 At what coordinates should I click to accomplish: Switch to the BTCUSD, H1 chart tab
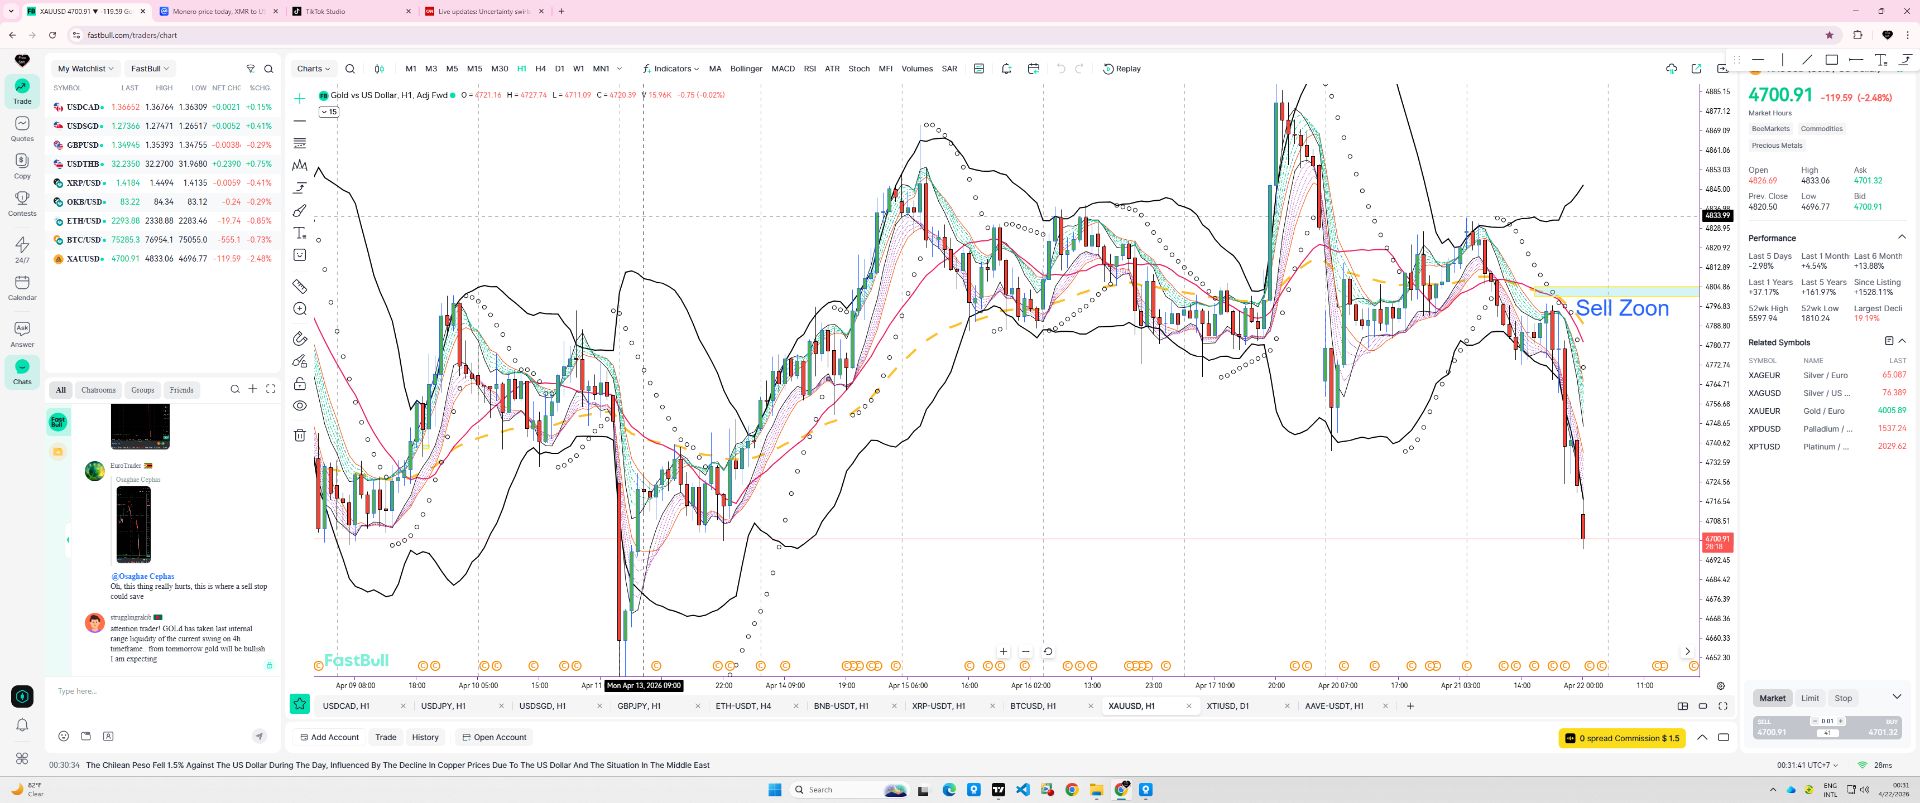coord(1033,706)
